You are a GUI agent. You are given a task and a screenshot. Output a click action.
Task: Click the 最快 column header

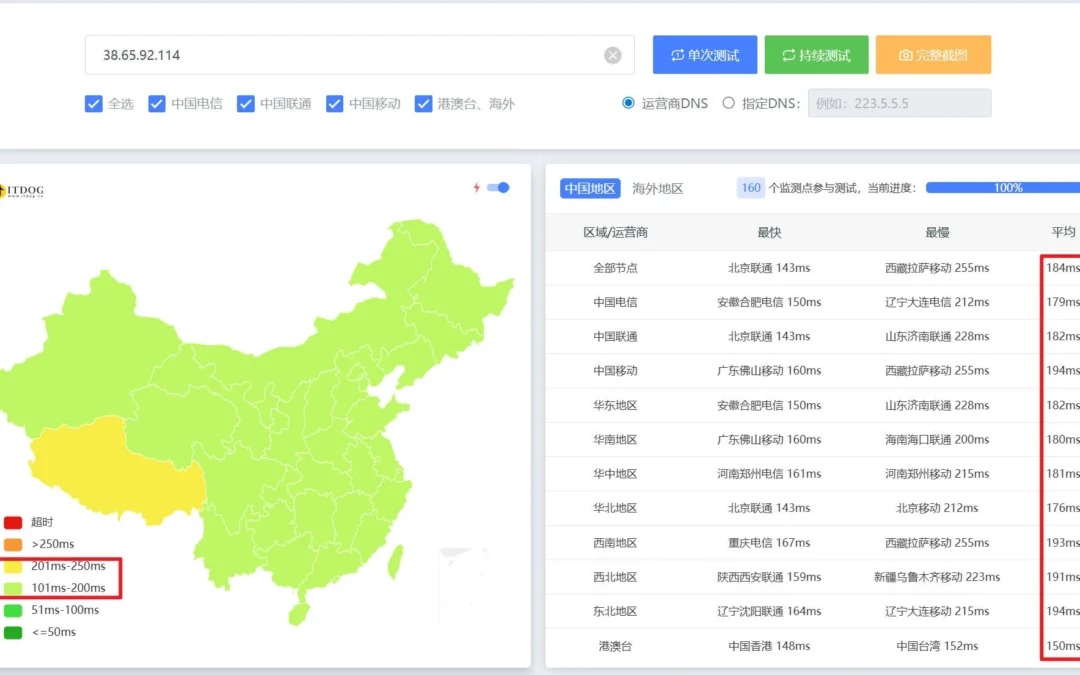(769, 233)
